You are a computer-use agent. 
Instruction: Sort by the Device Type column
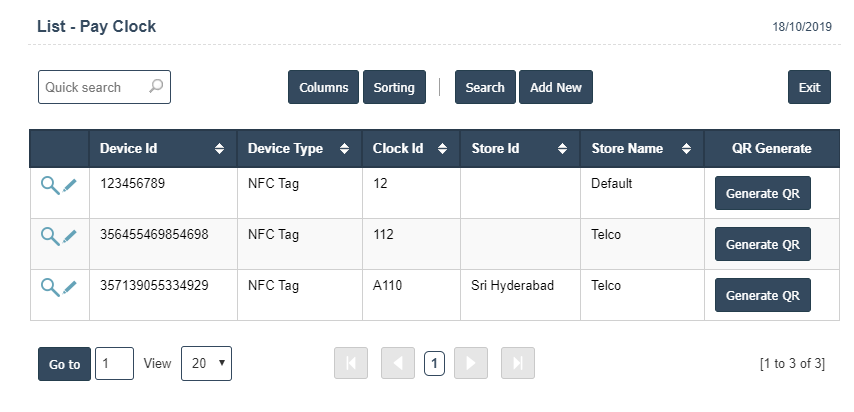point(344,149)
